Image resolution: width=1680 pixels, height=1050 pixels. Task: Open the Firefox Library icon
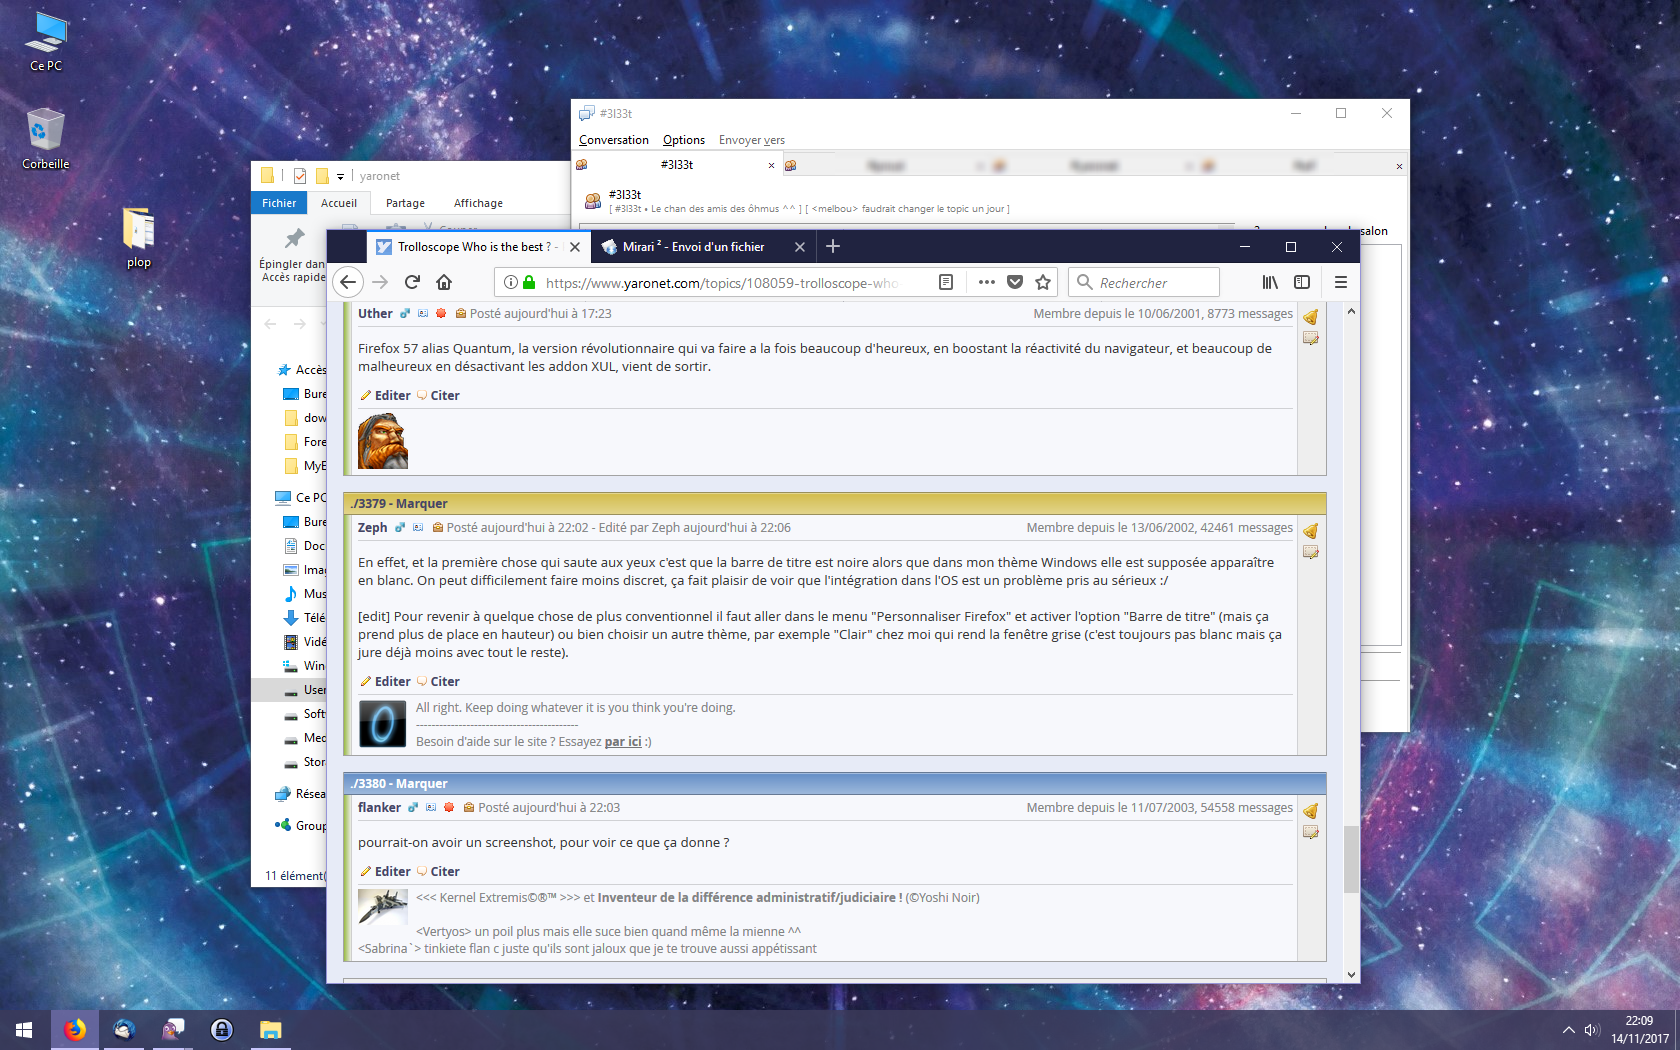[1269, 282]
